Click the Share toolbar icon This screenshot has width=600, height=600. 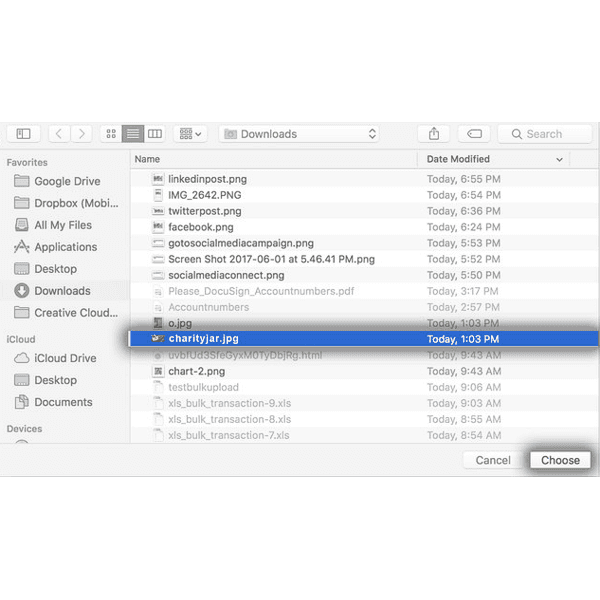pyautogui.click(x=434, y=134)
